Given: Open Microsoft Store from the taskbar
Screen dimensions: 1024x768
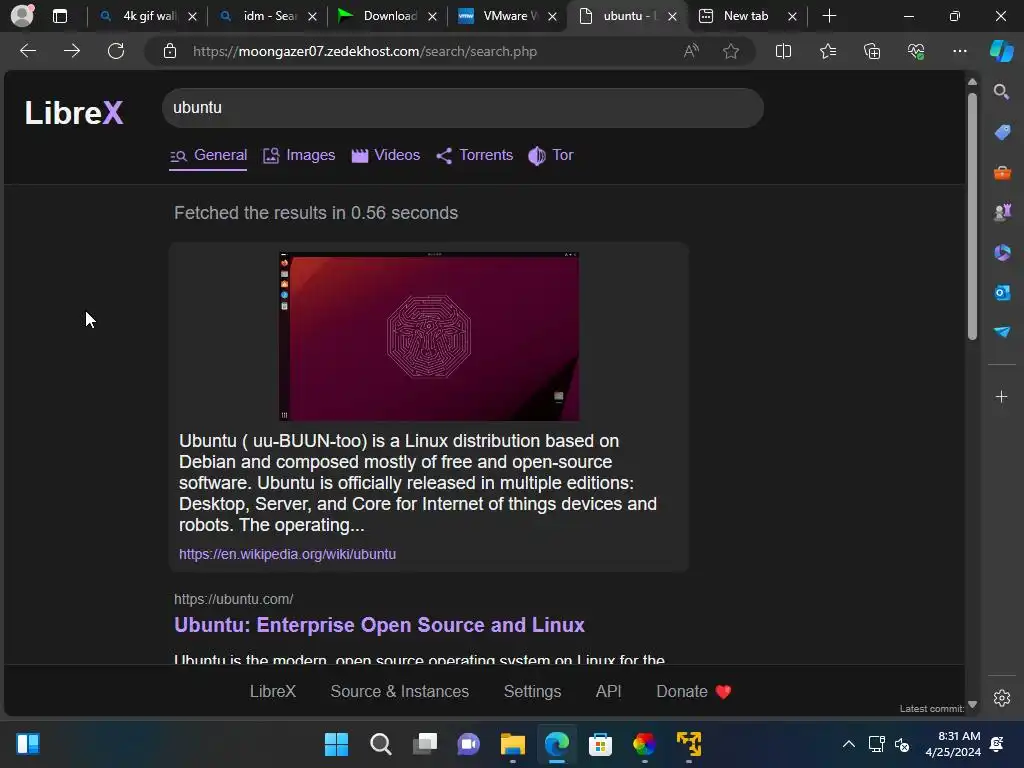Looking at the screenshot, I should (x=600, y=744).
